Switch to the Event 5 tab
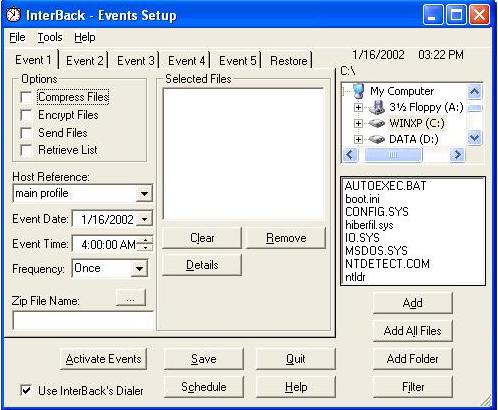The height and width of the screenshot is (410, 498). pyautogui.click(x=238, y=61)
